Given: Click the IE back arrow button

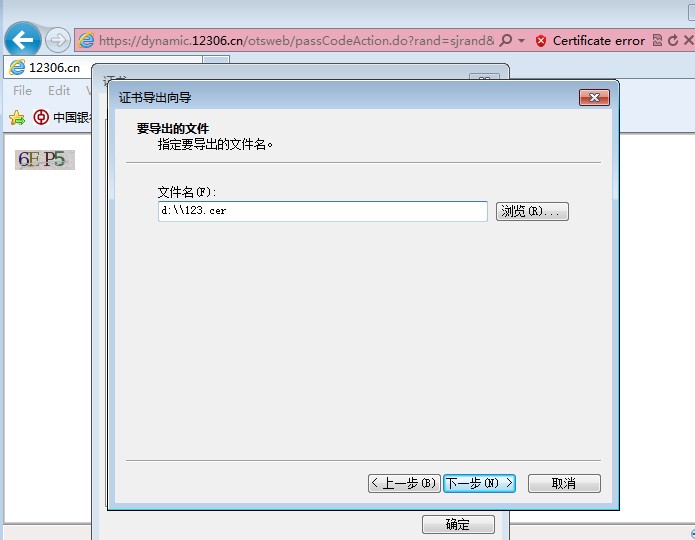Looking at the screenshot, I should coord(22,40).
